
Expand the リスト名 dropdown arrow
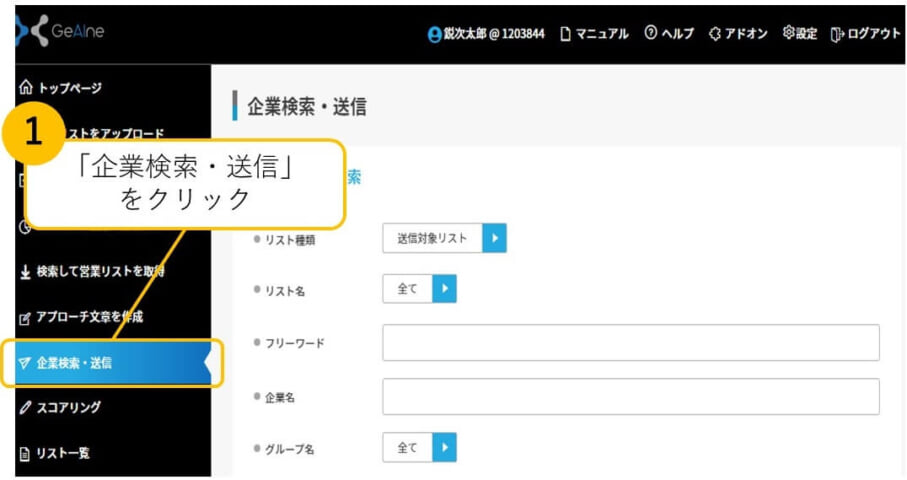pos(444,289)
